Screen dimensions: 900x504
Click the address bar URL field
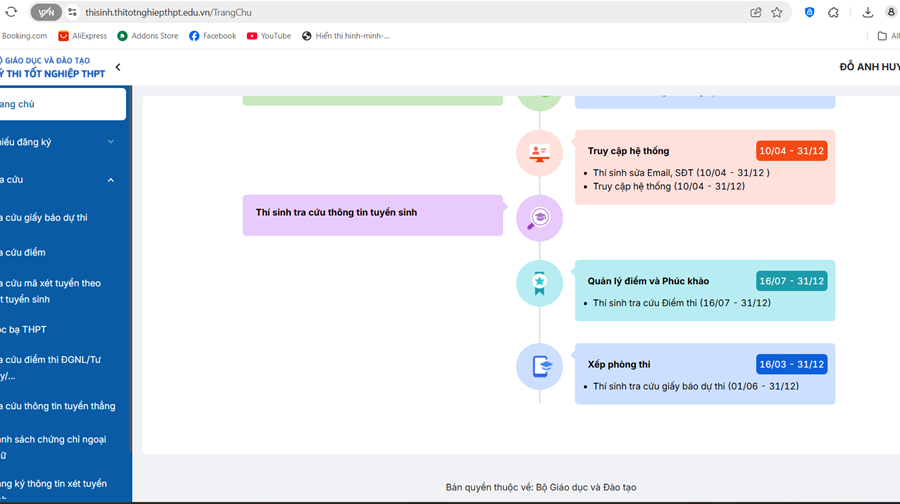point(400,12)
